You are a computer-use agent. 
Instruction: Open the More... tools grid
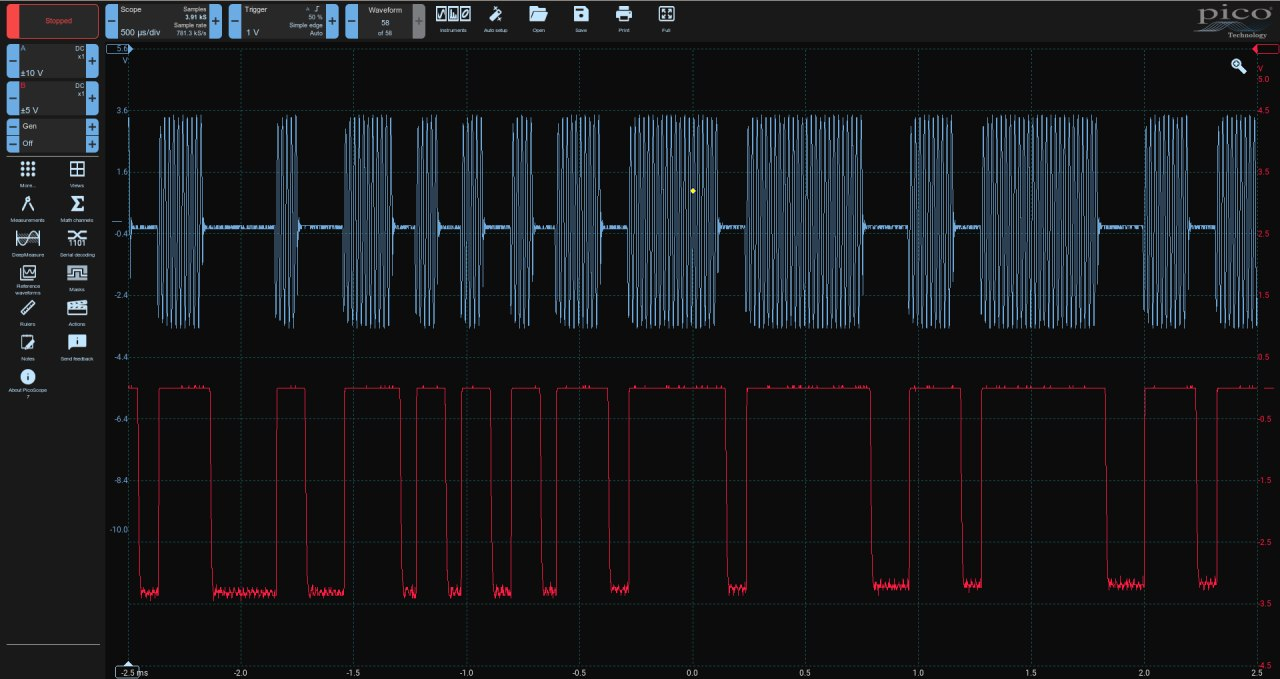click(x=28, y=174)
